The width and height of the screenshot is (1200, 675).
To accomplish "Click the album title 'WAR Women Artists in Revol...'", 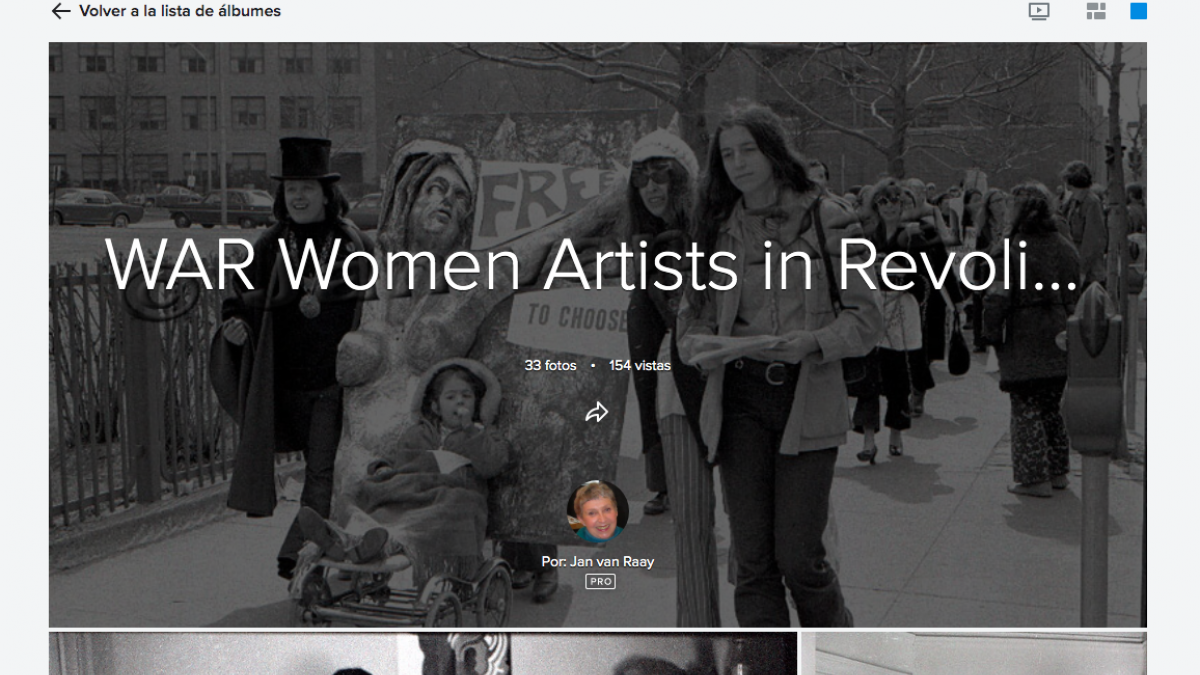I will pos(592,265).
